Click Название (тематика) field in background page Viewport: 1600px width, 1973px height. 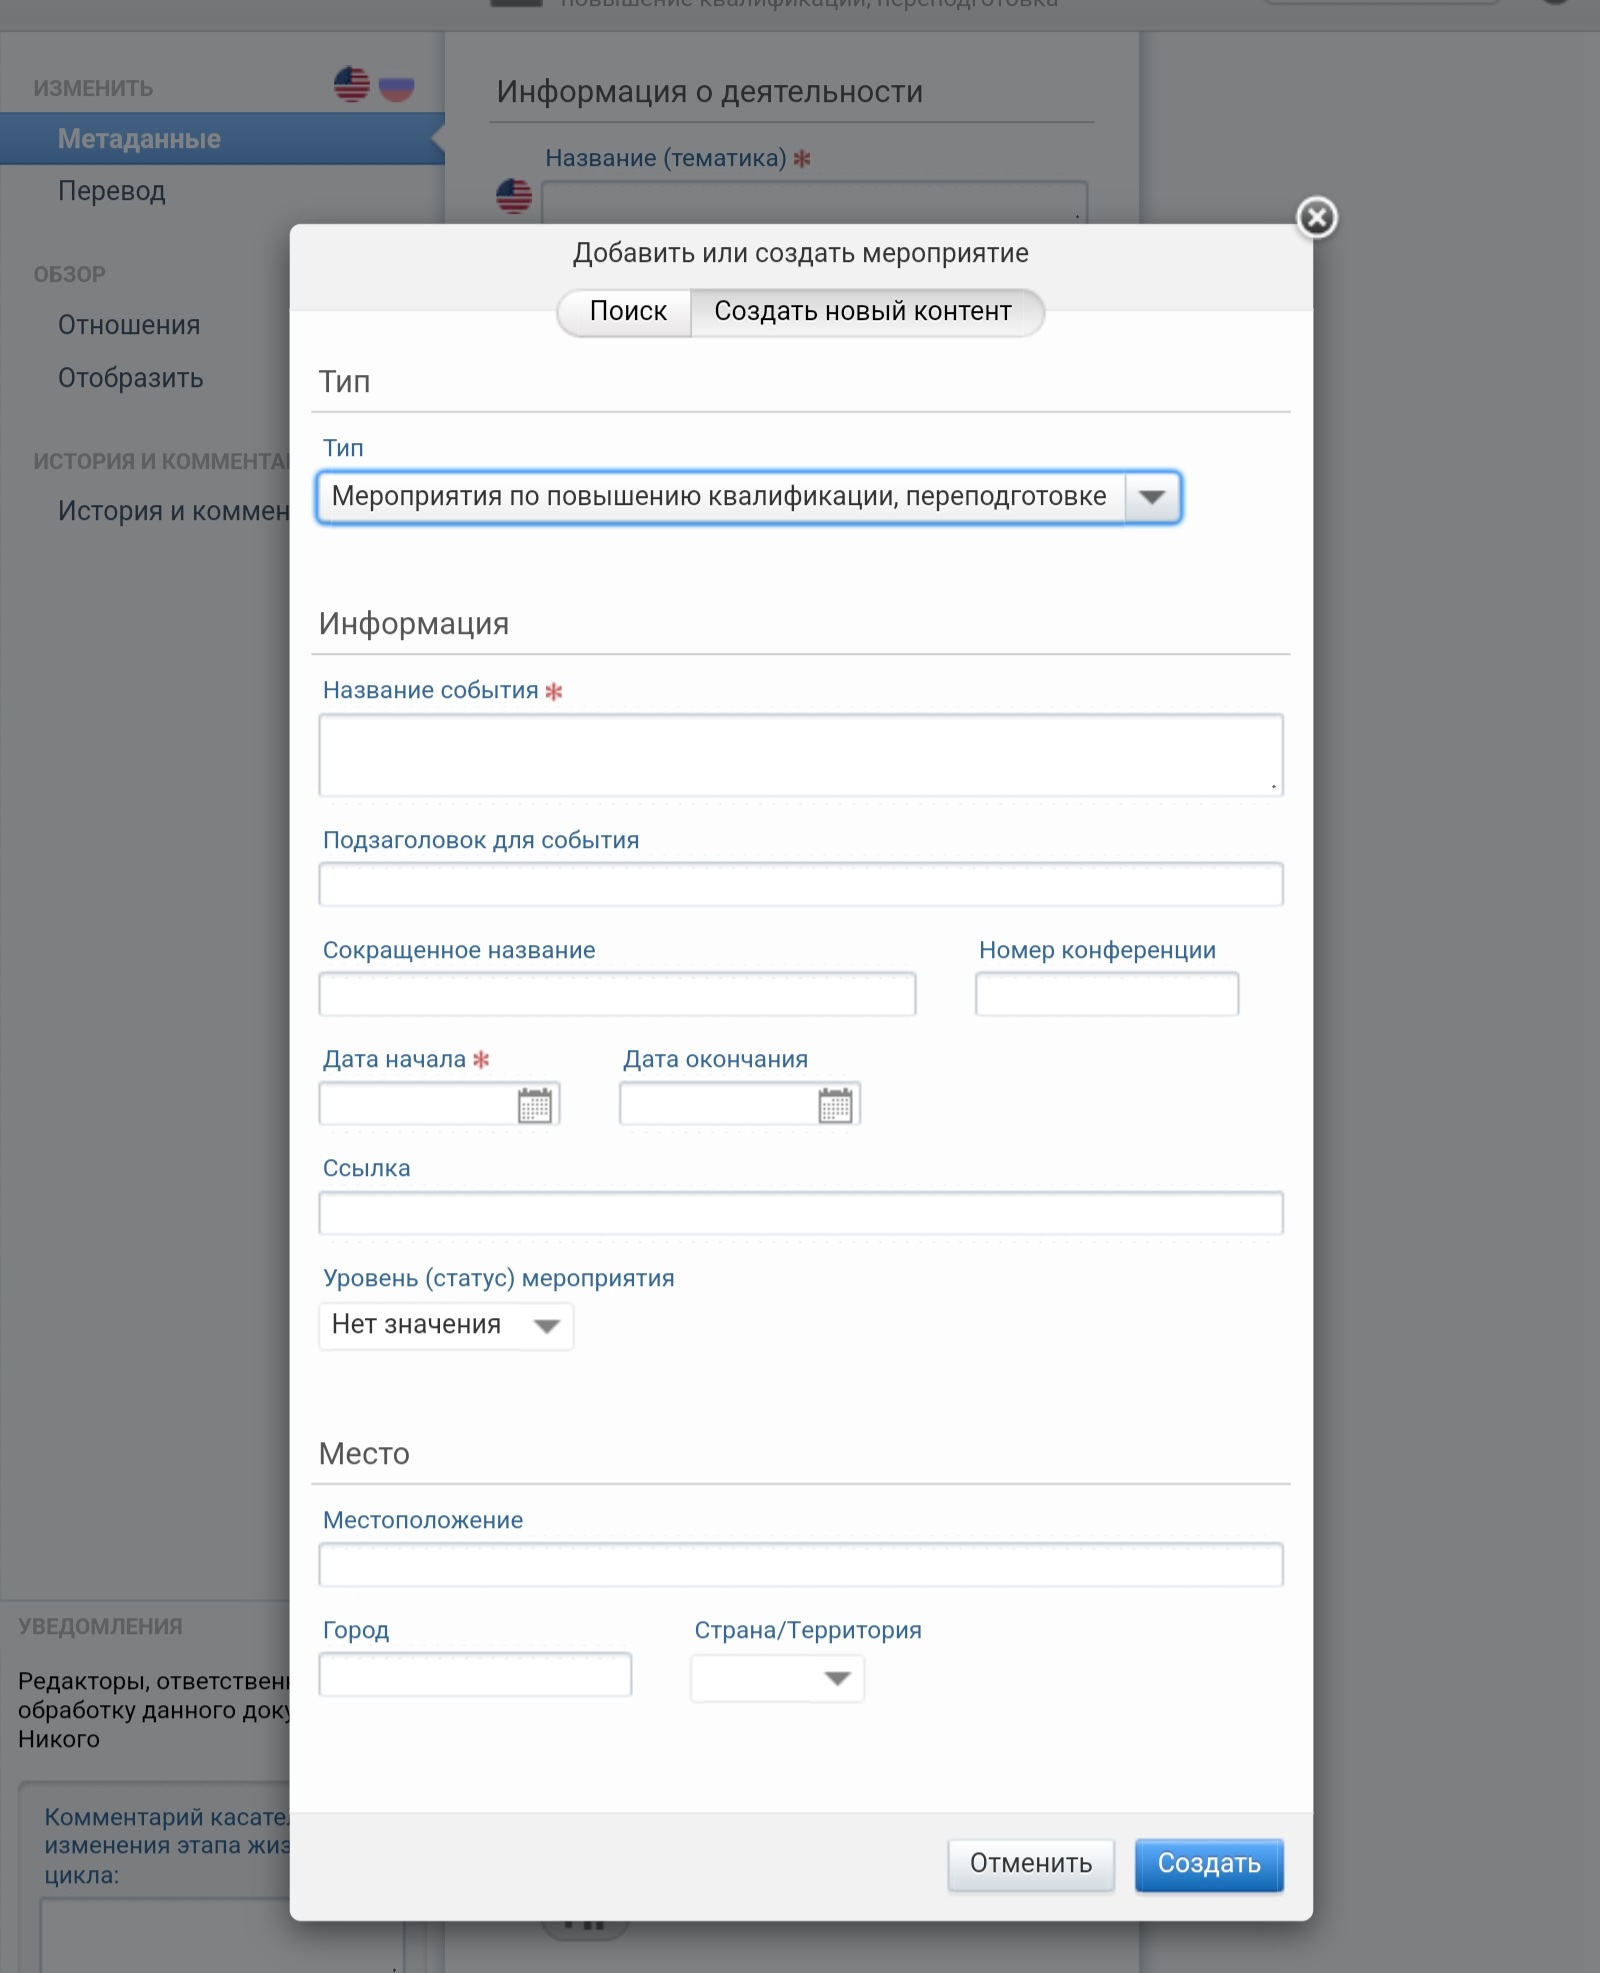tap(814, 201)
